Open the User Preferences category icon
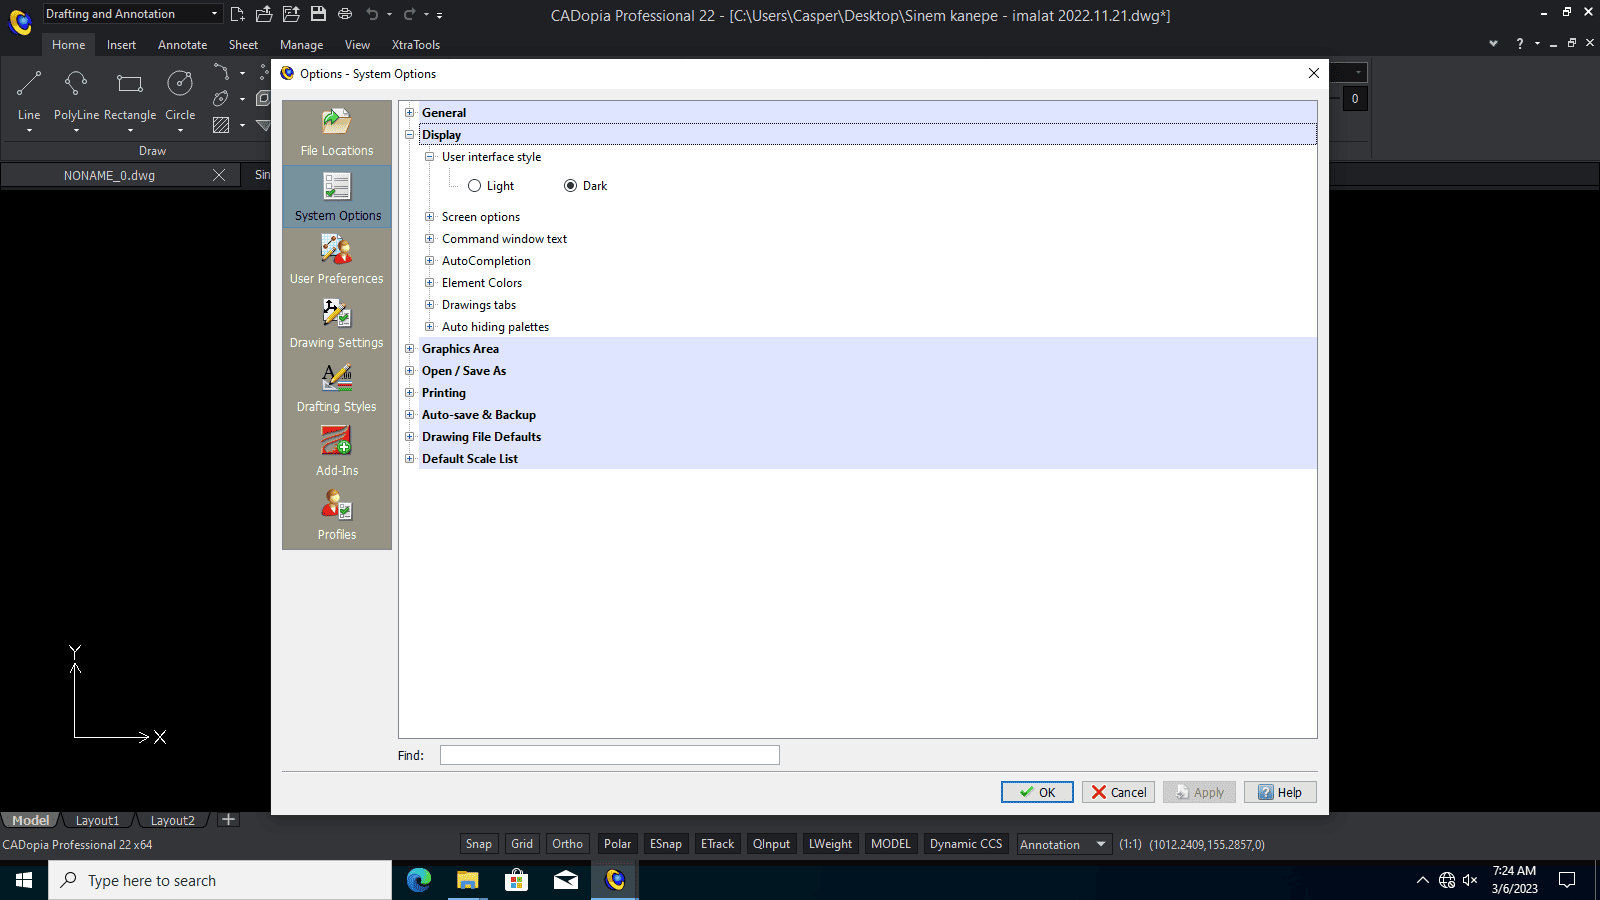The width and height of the screenshot is (1600, 900). click(x=336, y=259)
